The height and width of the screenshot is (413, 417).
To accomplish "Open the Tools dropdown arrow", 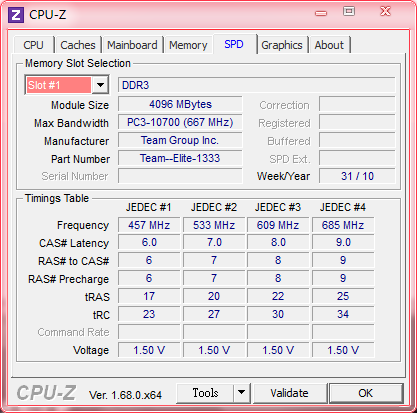I will [x=241, y=393].
